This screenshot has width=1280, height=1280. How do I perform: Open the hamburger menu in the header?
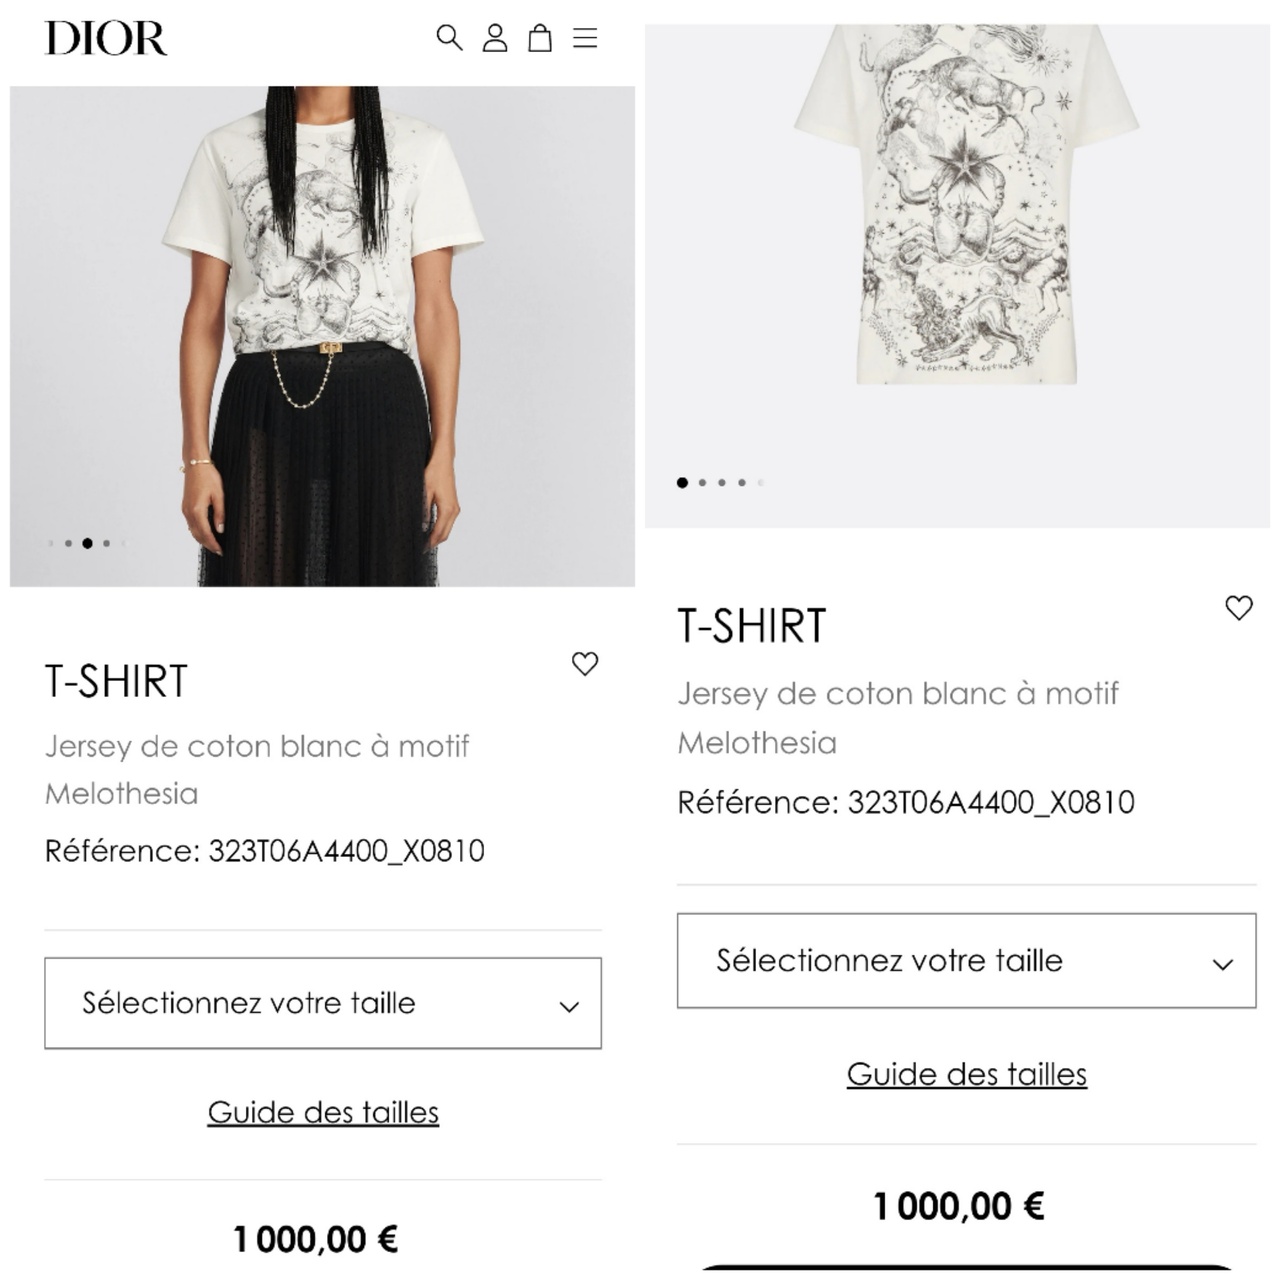[x=585, y=38]
